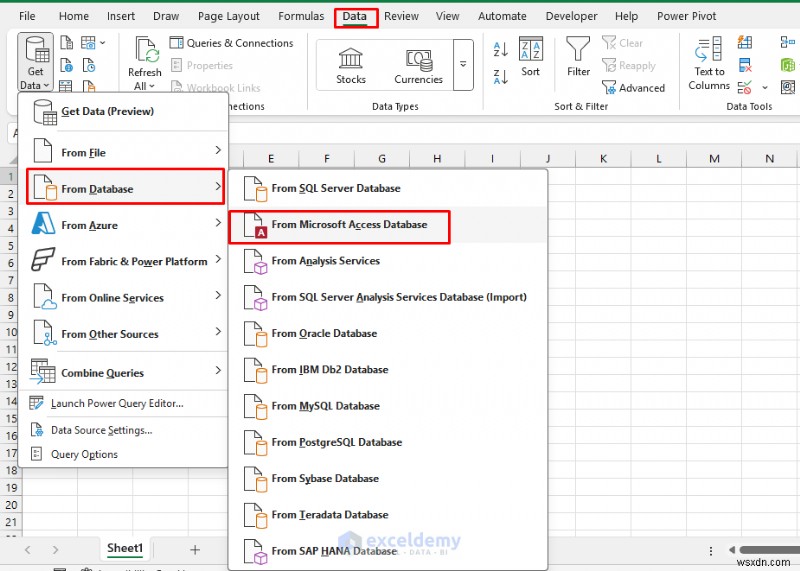Image resolution: width=800 pixels, height=571 pixels.
Task: Switch to the Formulas tab
Action: [301, 16]
